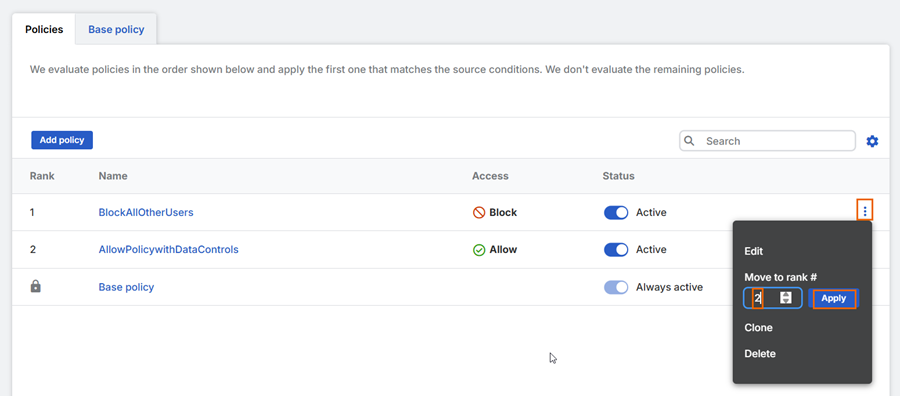Choose Clone from the context menu
This screenshot has height=397, width=900.
coord(758,328)
